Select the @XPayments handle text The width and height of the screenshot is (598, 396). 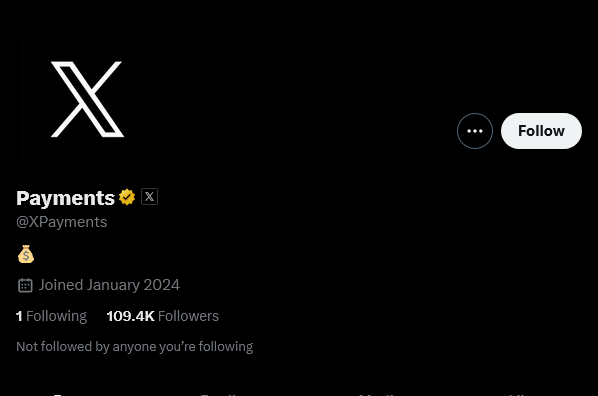tap(62, 222)
